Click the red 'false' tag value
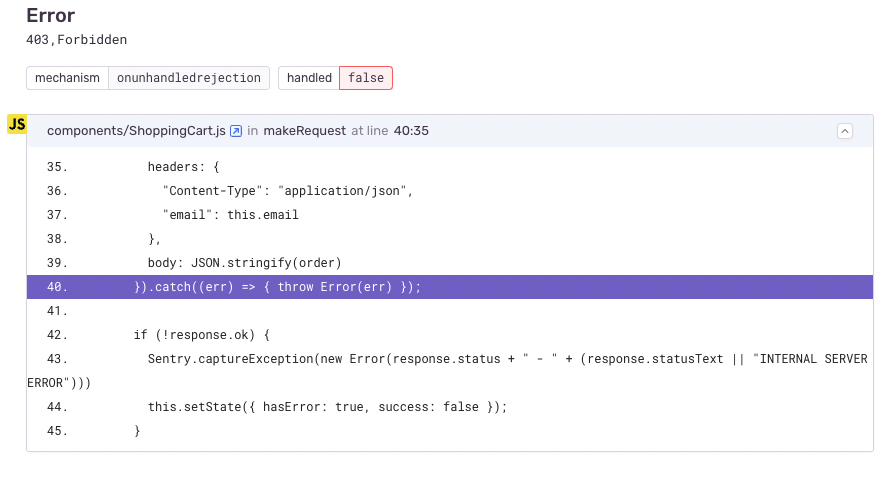Image resolution: width=893 pixels, height=480 pixels. [x=366, y=78]
